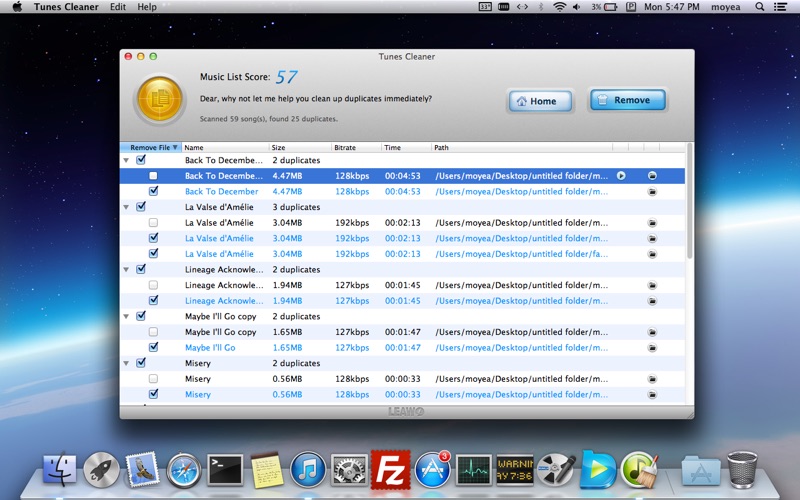Open the volume control in menu bar

577,7
